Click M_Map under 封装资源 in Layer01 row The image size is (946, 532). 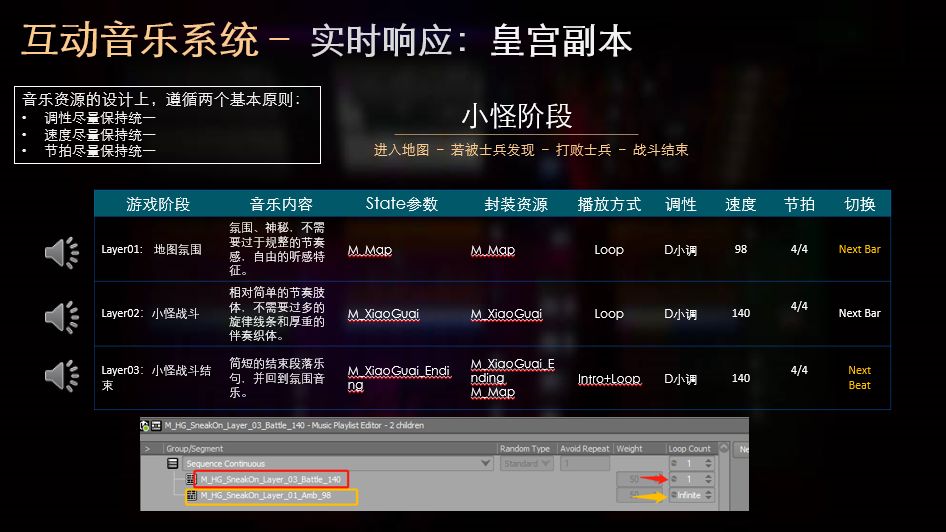493,250
